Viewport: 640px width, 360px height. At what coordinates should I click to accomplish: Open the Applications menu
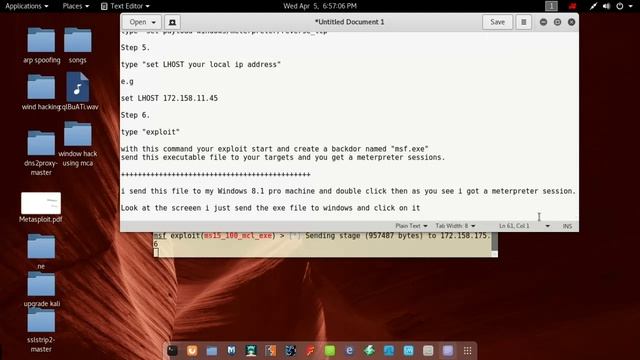tap(27, 6)
